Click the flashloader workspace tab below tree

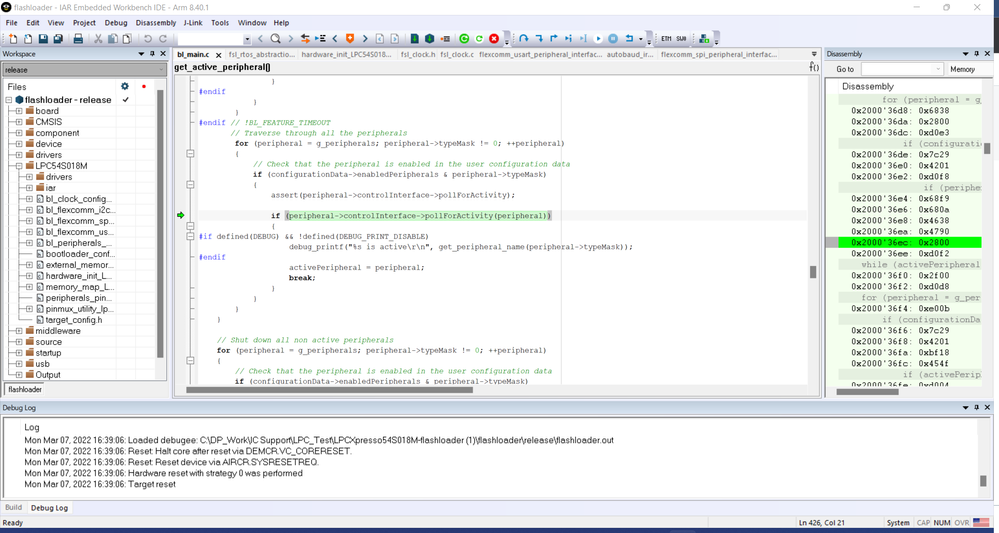(25, 389)
